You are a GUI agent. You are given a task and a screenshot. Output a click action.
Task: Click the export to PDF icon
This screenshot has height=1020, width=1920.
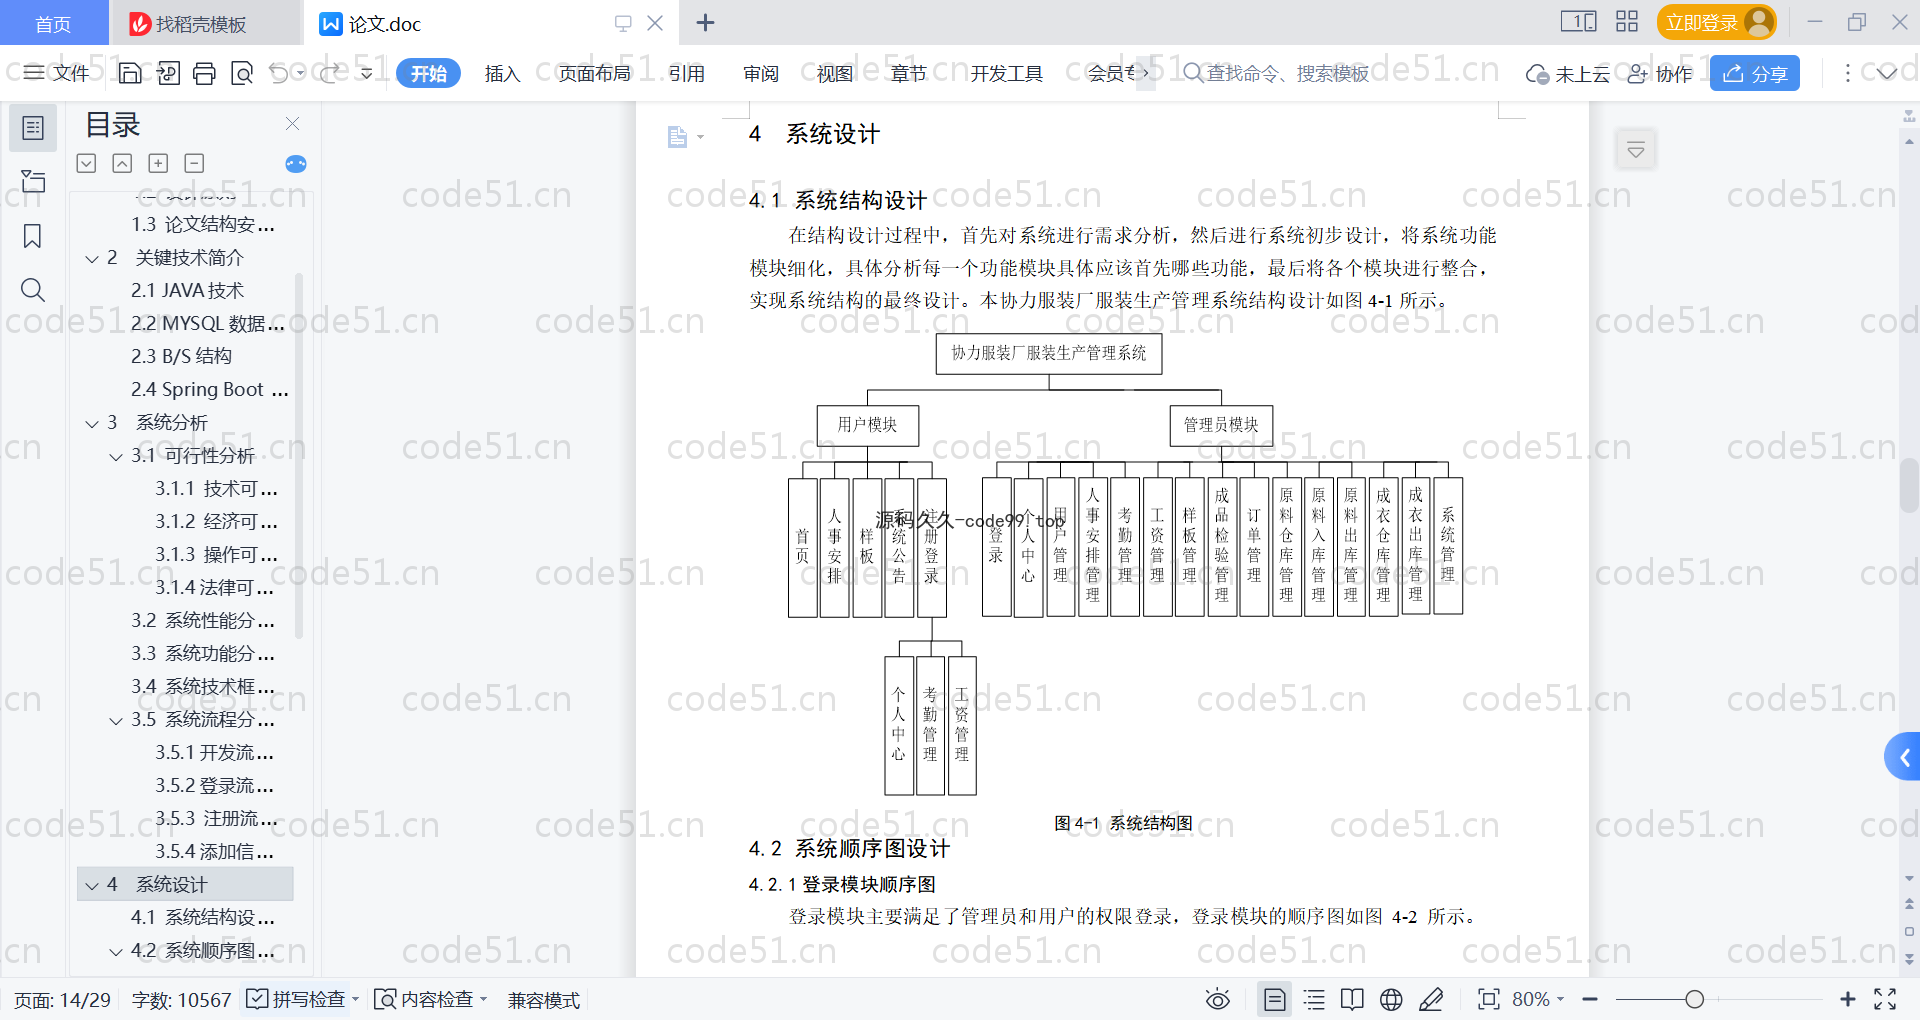click(168, 73)
